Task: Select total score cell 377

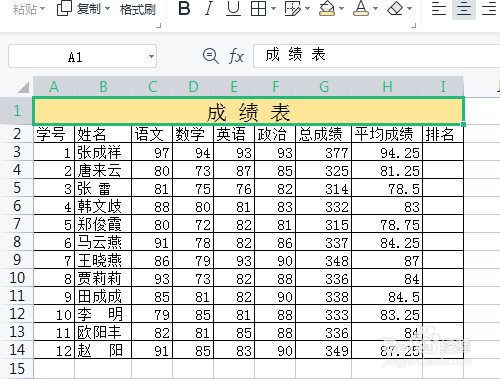Action: point(324,152)
